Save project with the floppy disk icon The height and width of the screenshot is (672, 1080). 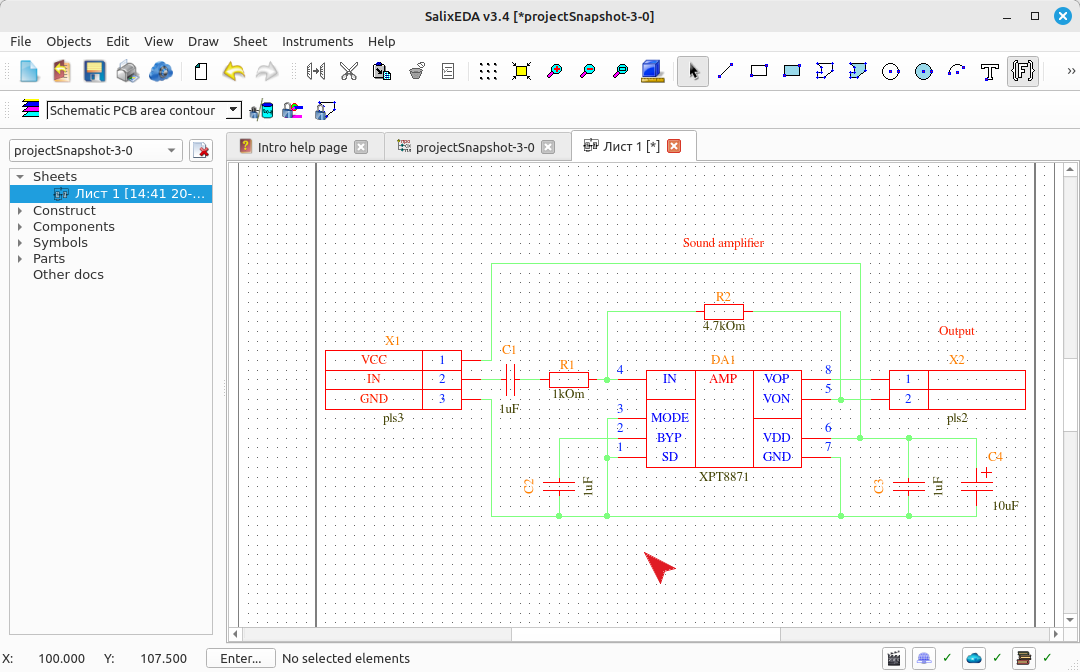(x=94, y=71)
